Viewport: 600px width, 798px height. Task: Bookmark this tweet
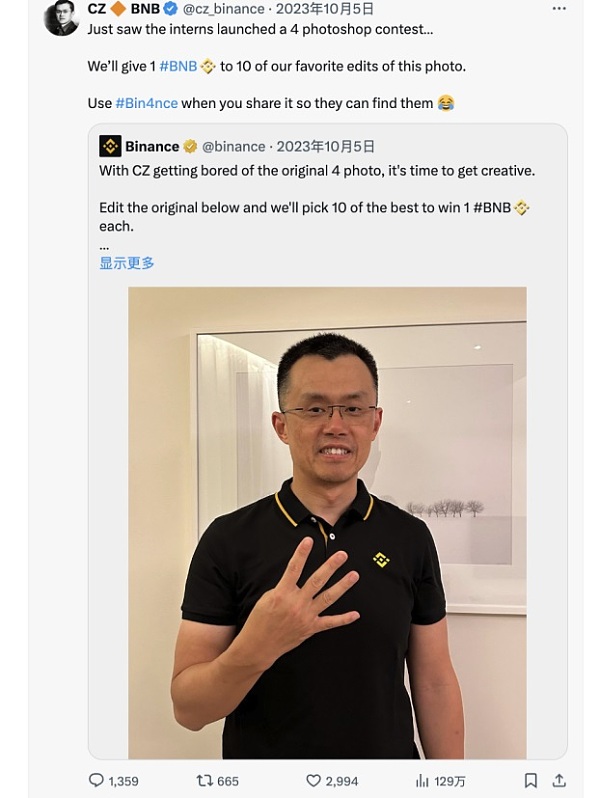pyautogui.click(x=530, y=781)
